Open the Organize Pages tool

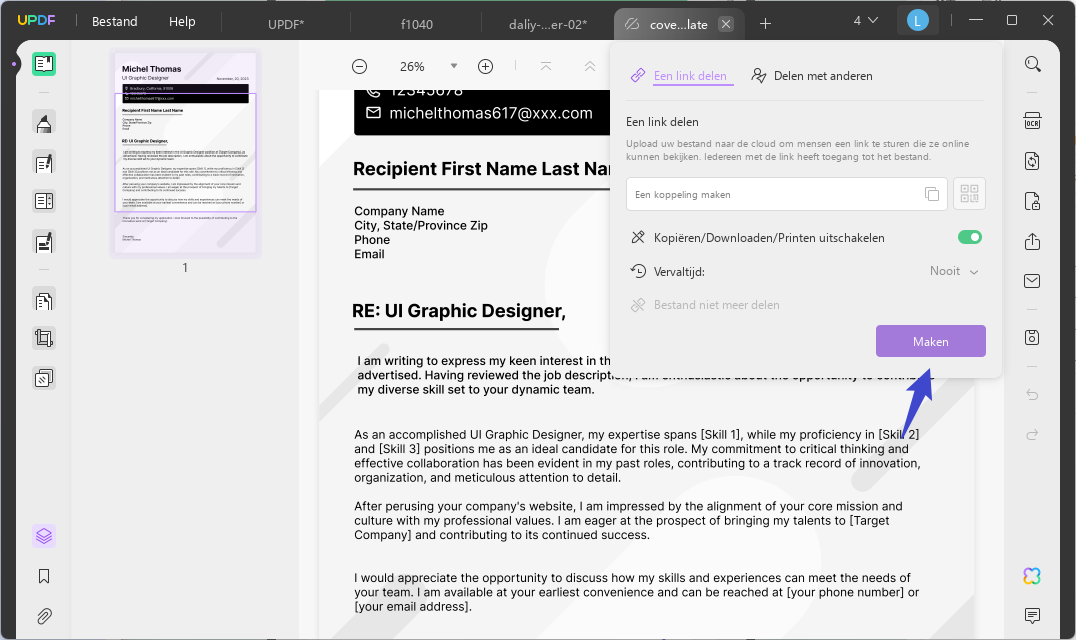[44, 300]
